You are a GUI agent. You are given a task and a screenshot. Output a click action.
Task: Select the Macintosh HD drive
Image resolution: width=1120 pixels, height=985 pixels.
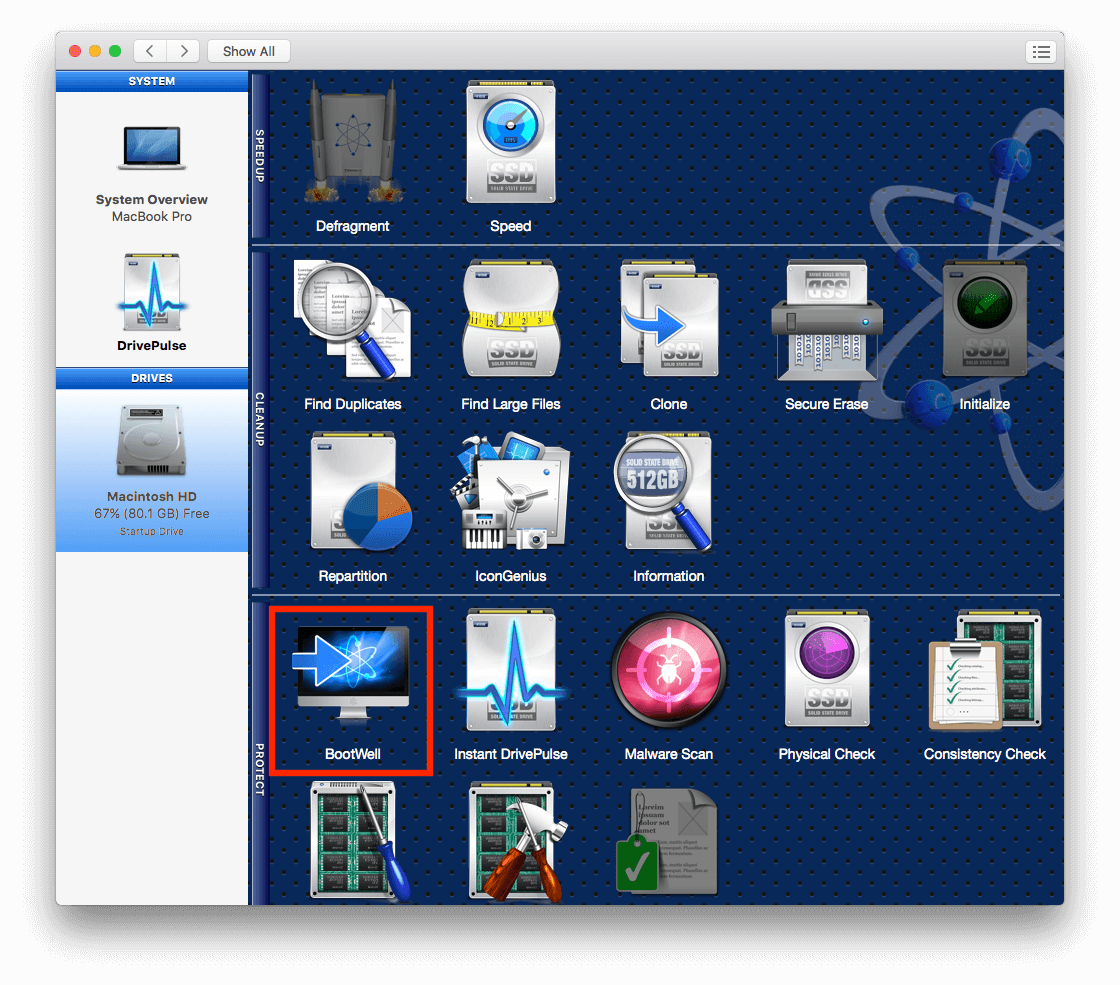pyautogui.click(x=151, y=470)
